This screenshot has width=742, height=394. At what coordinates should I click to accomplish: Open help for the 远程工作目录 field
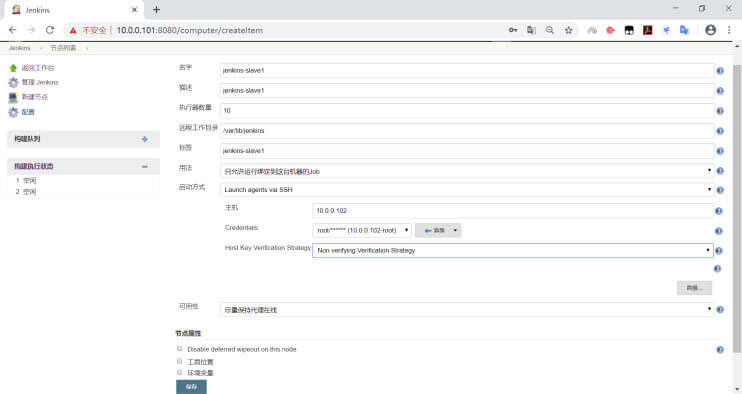pyautogui.click(x=720, y=131)
